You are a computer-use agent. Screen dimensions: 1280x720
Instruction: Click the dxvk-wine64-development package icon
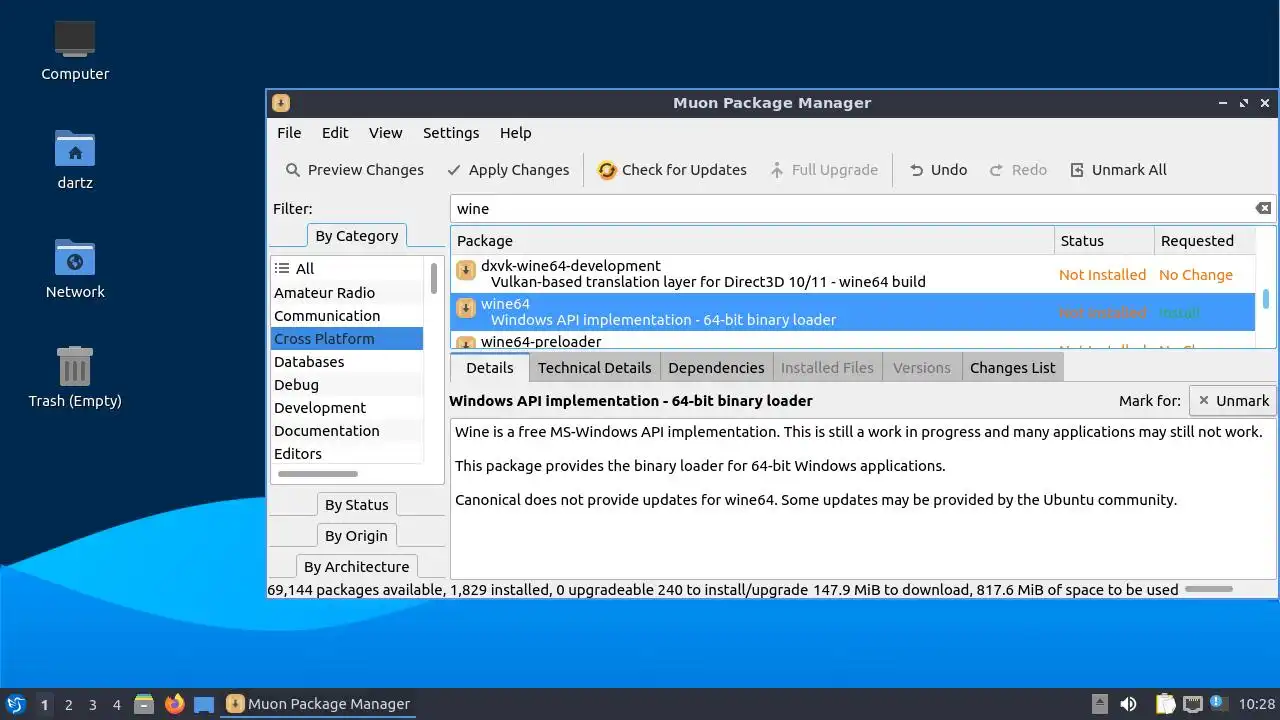pos(465,270)
